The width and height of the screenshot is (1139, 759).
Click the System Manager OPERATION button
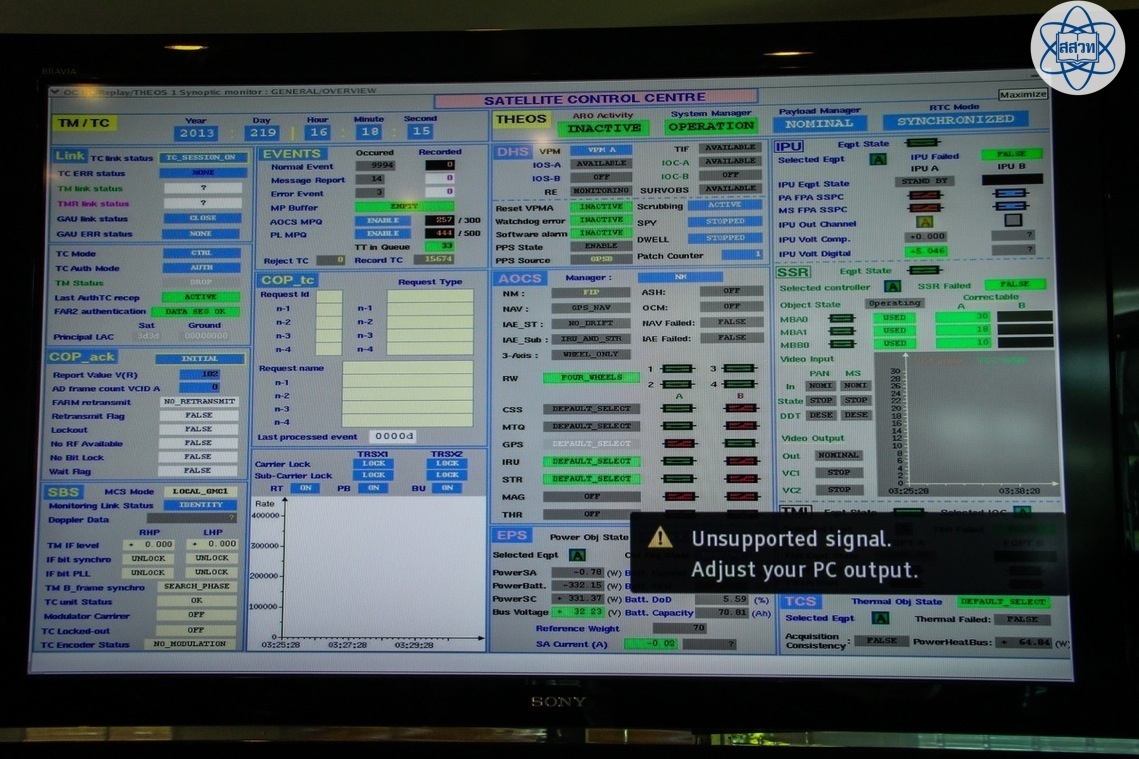711,127
